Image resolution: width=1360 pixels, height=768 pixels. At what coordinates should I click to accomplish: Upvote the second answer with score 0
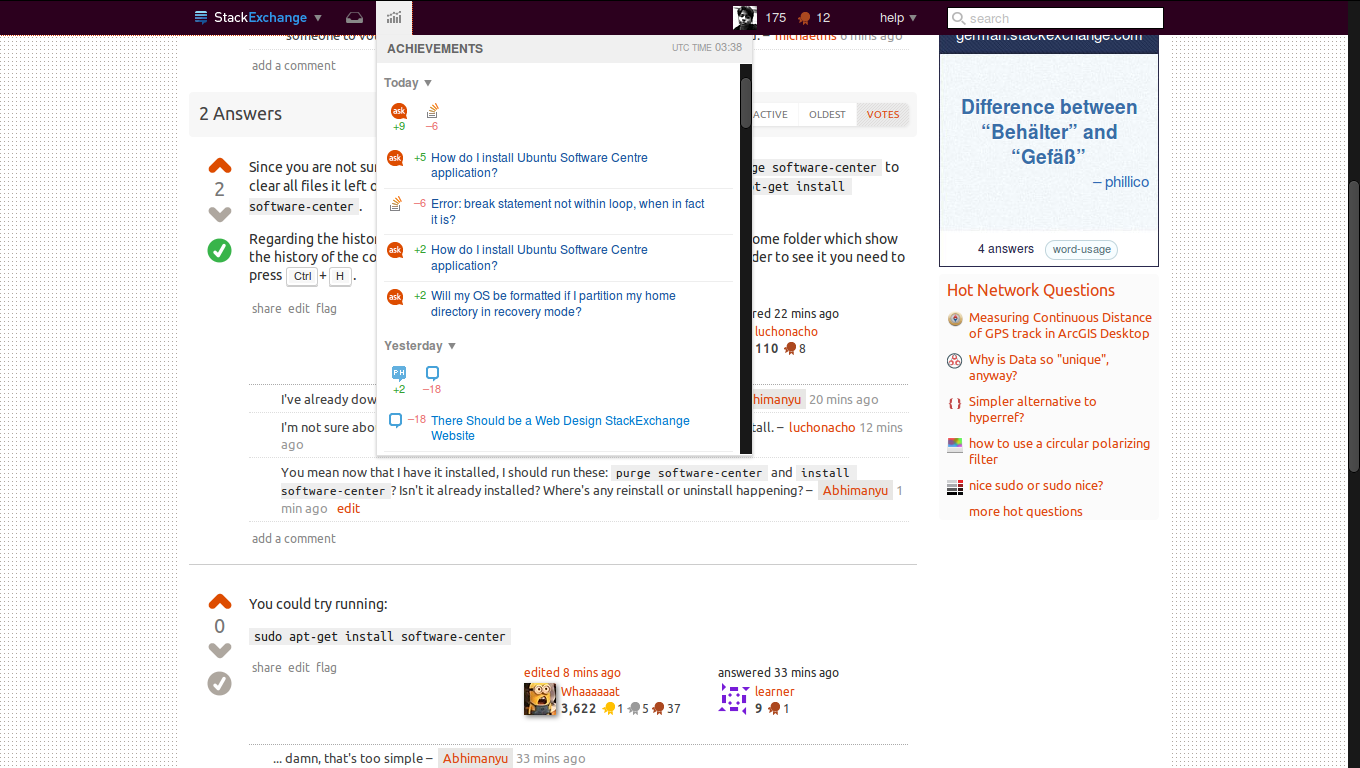click(x=220, y=602)
